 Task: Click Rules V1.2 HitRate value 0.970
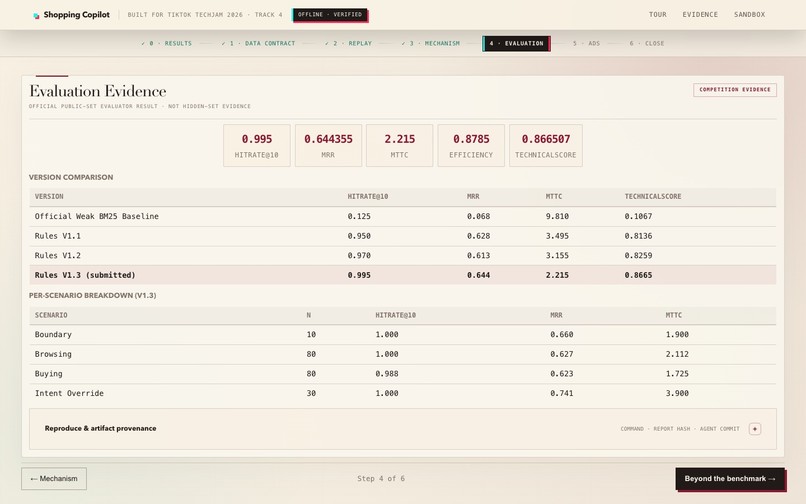pos(359,255)
